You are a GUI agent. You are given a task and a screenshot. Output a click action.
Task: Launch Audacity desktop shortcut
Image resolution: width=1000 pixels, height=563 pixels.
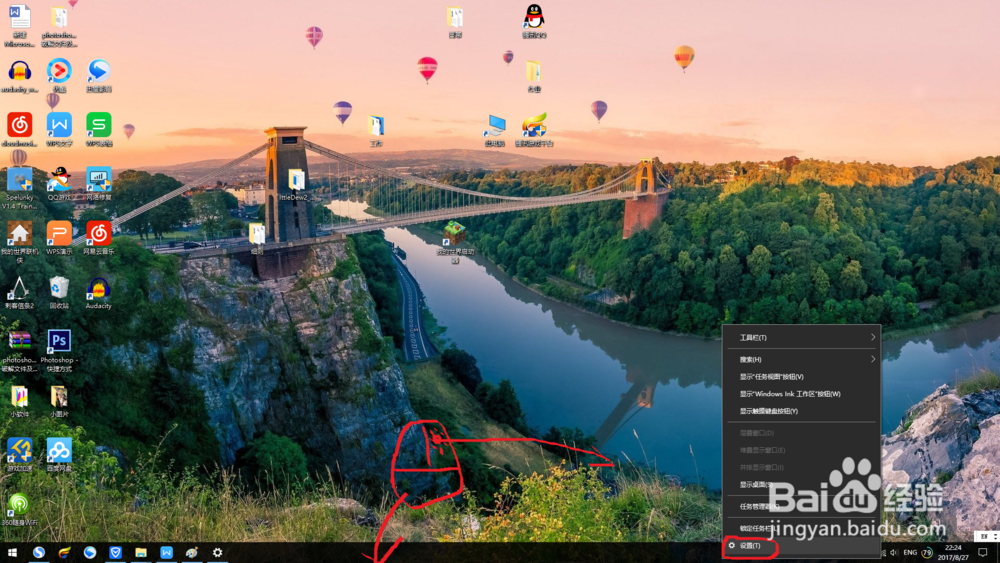point(99,293)
